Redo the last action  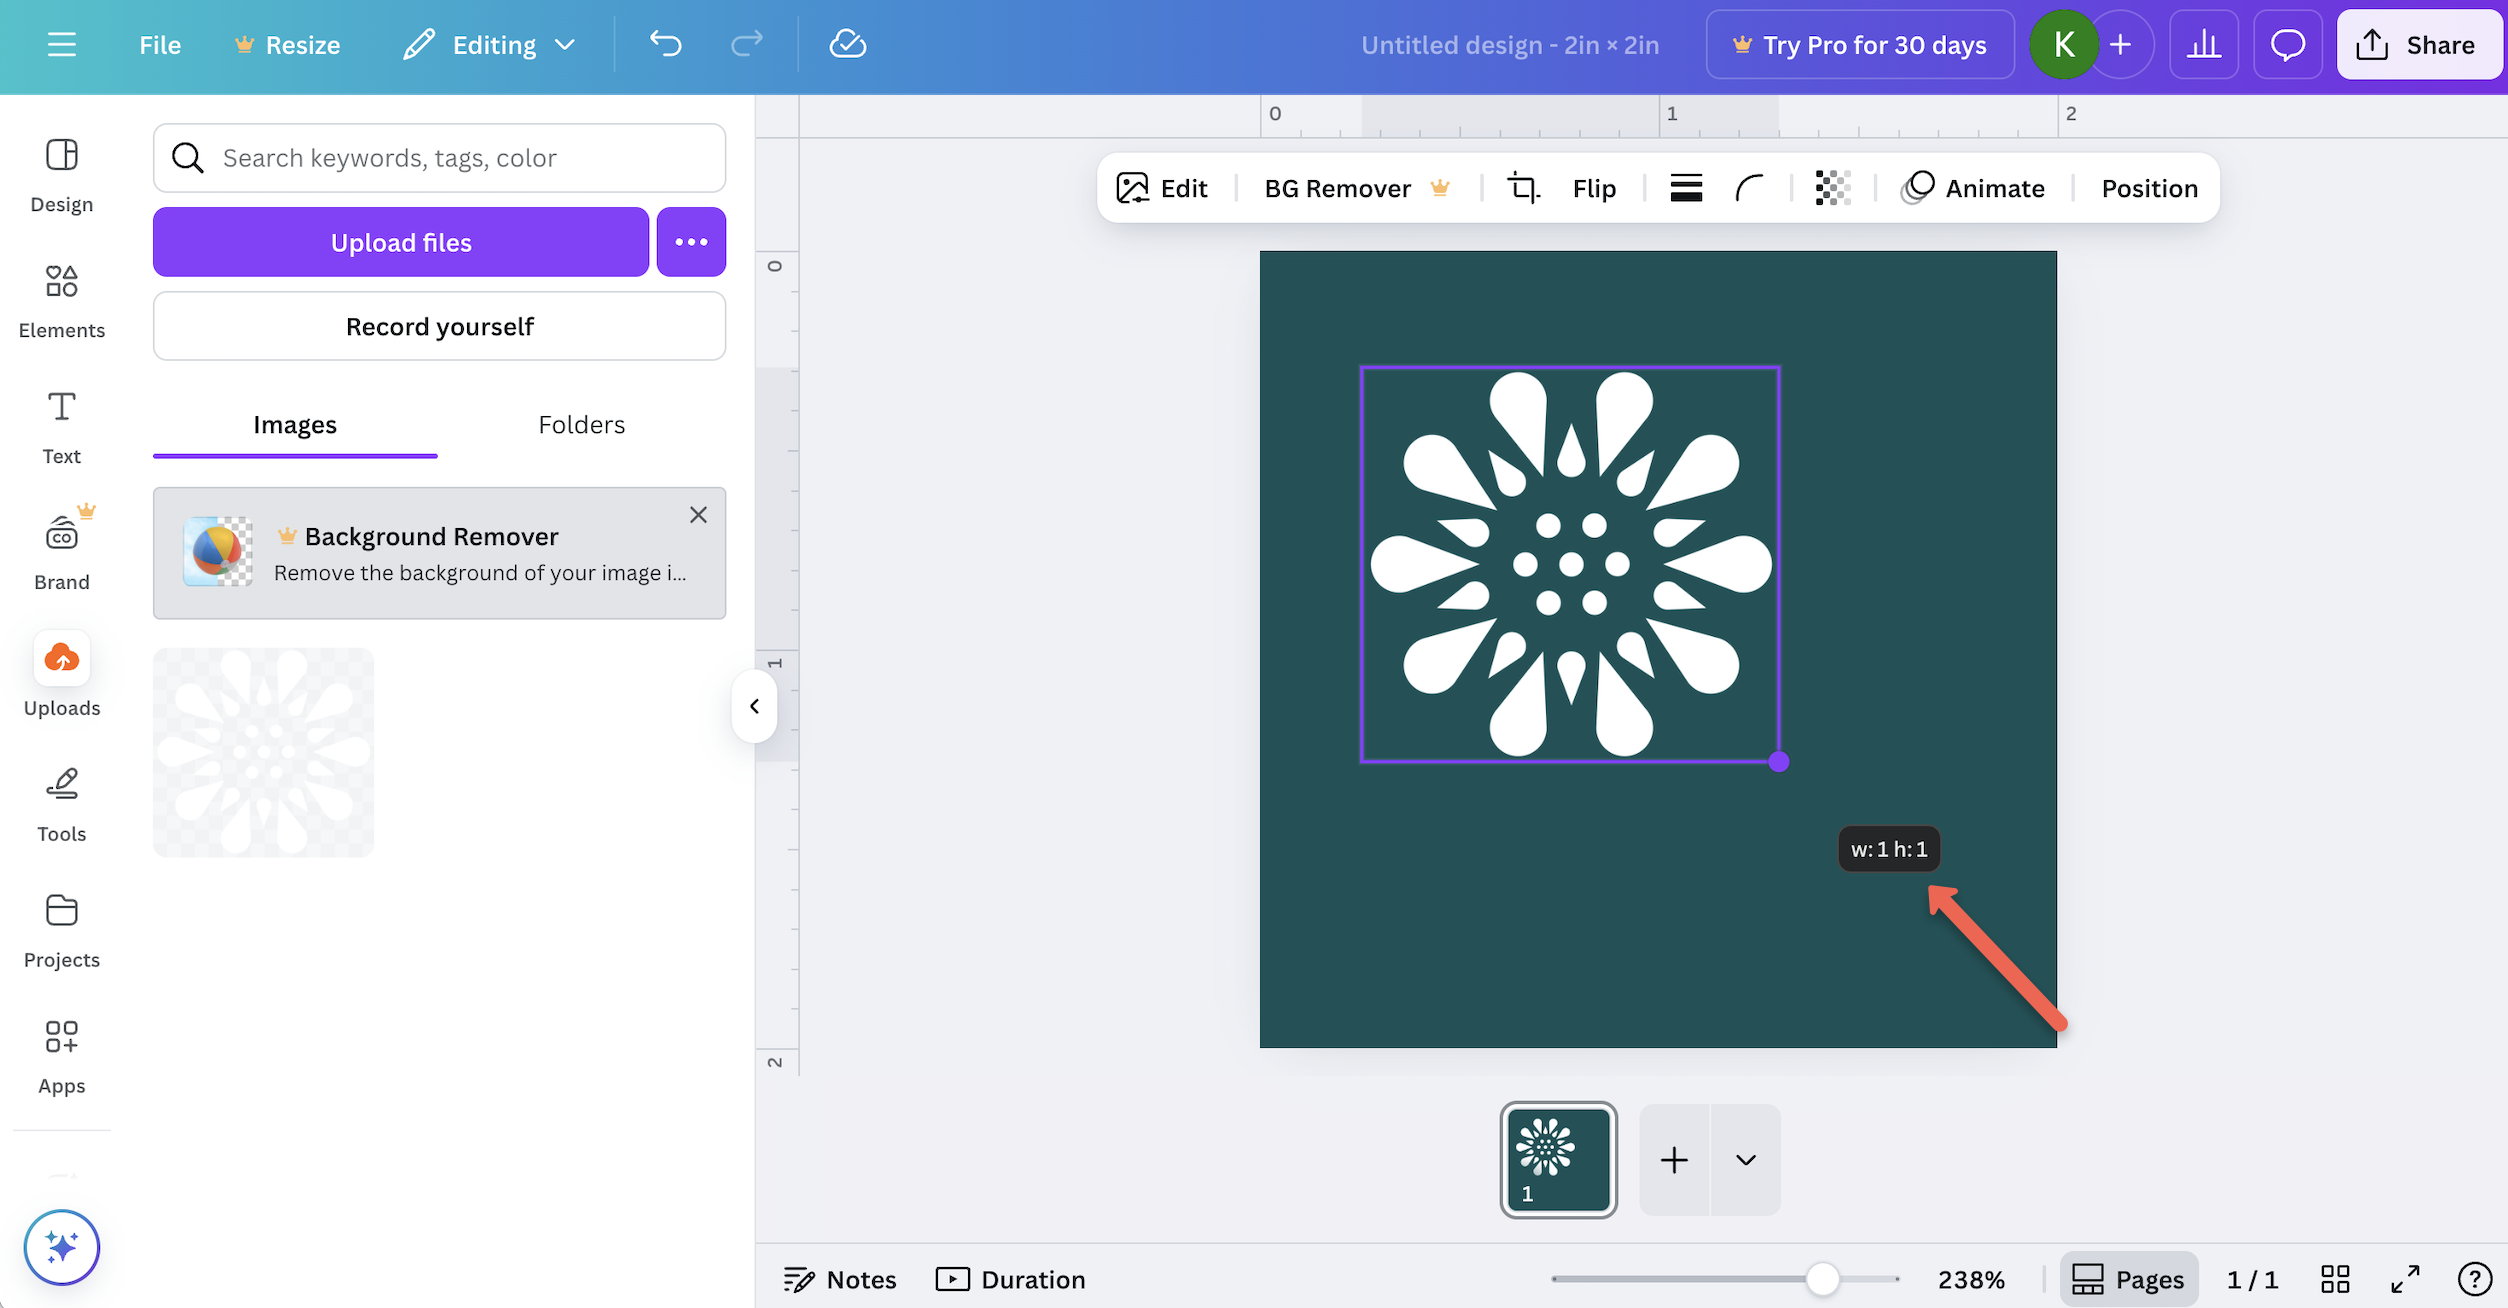[747, 44]
